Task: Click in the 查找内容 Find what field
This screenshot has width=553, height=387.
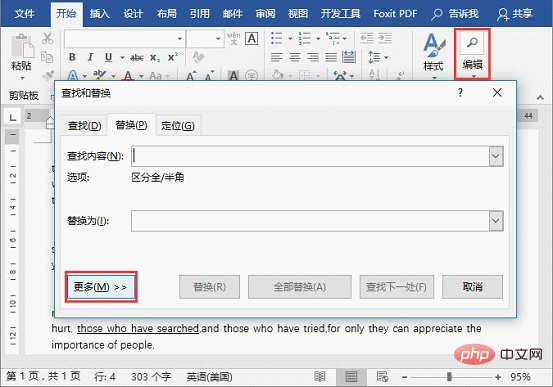Action: [310, 156]
